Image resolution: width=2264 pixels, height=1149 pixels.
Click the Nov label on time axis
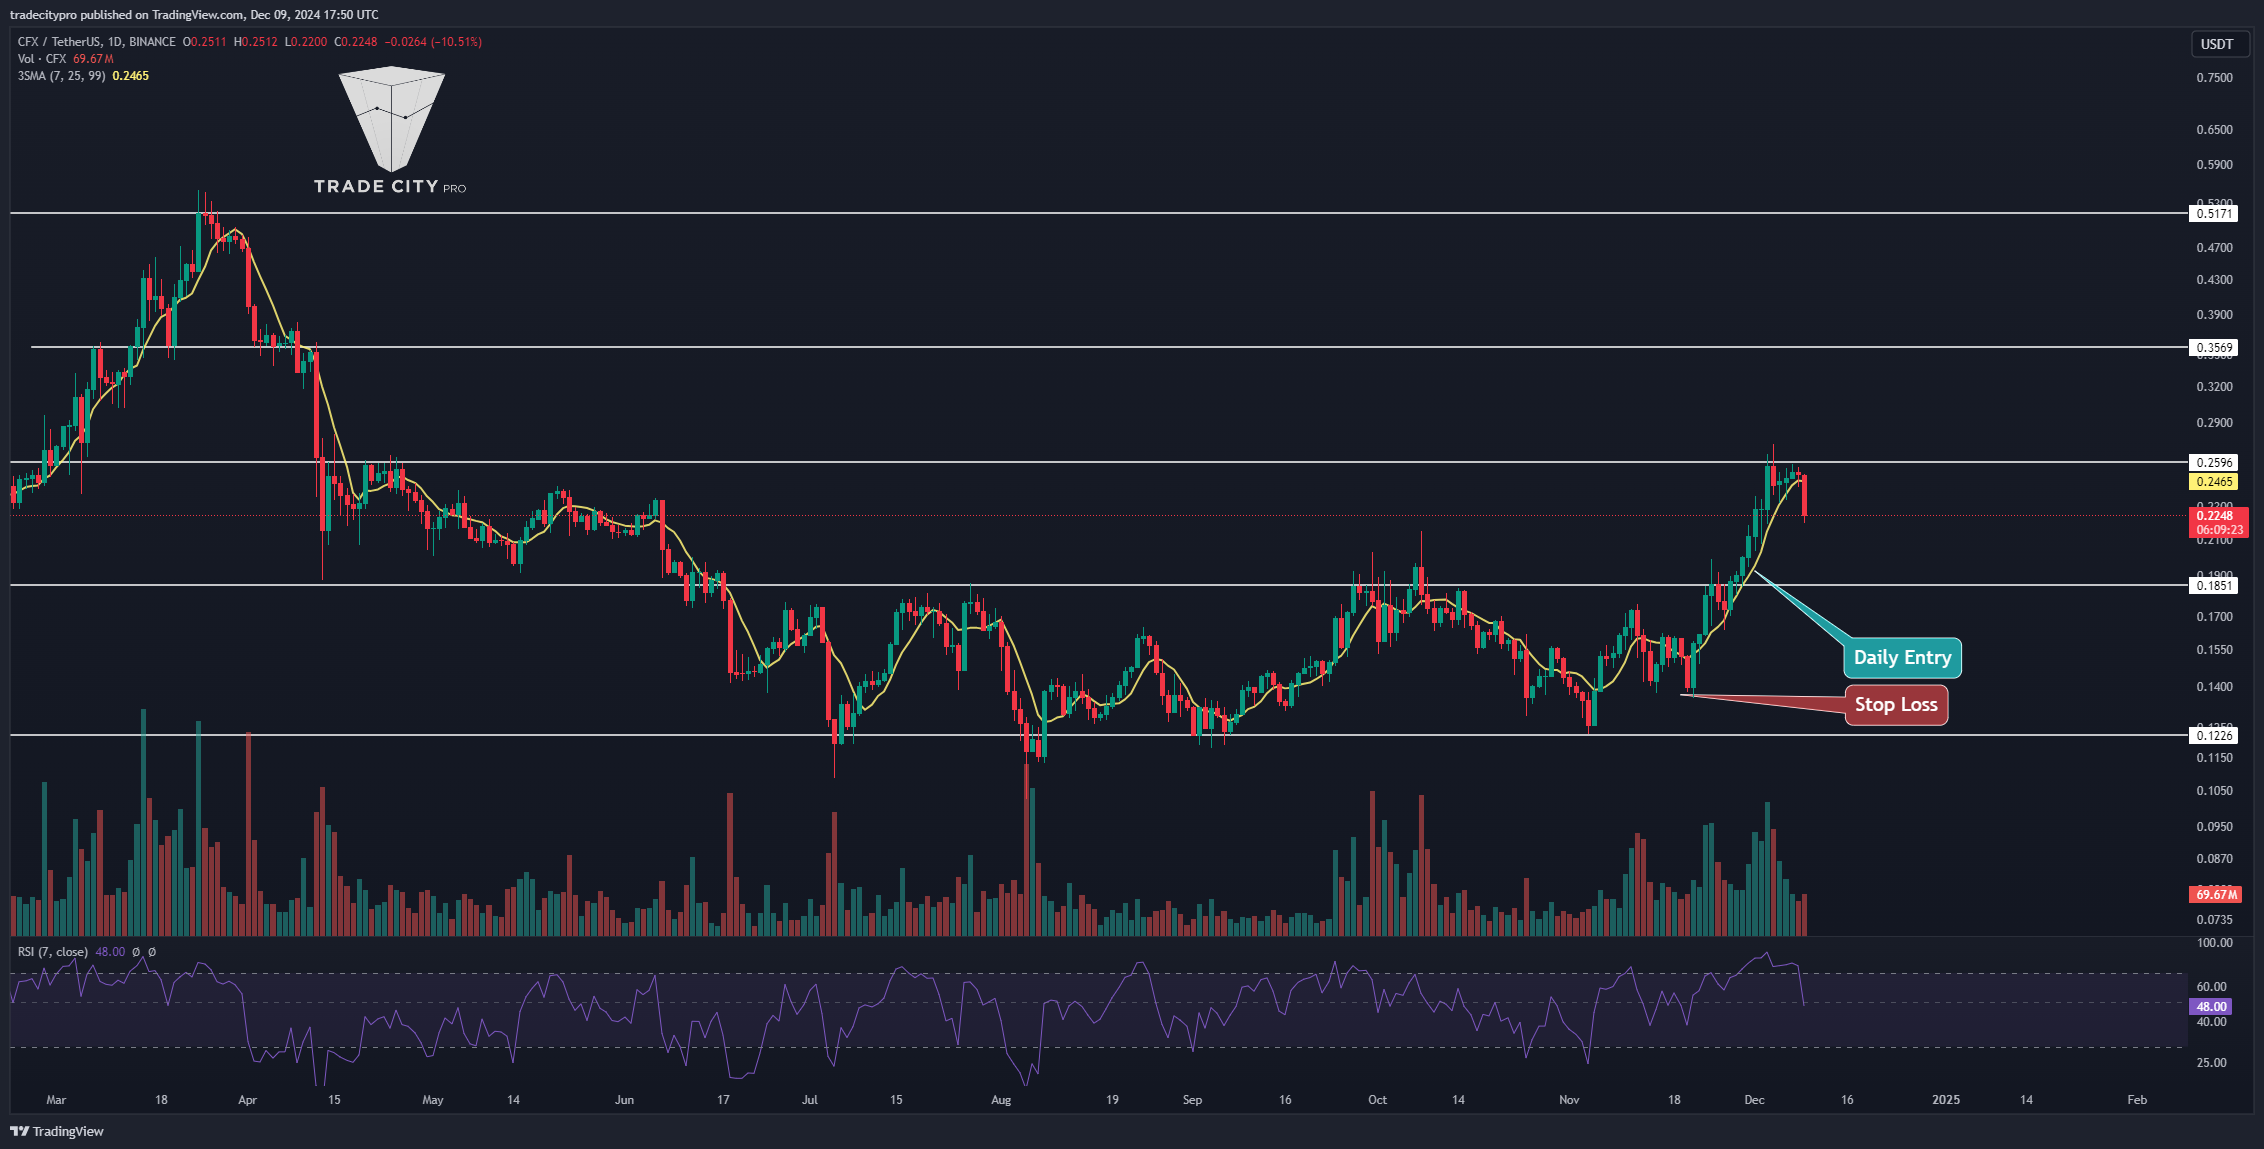pyautogui.click(x=1569, y=1100)
